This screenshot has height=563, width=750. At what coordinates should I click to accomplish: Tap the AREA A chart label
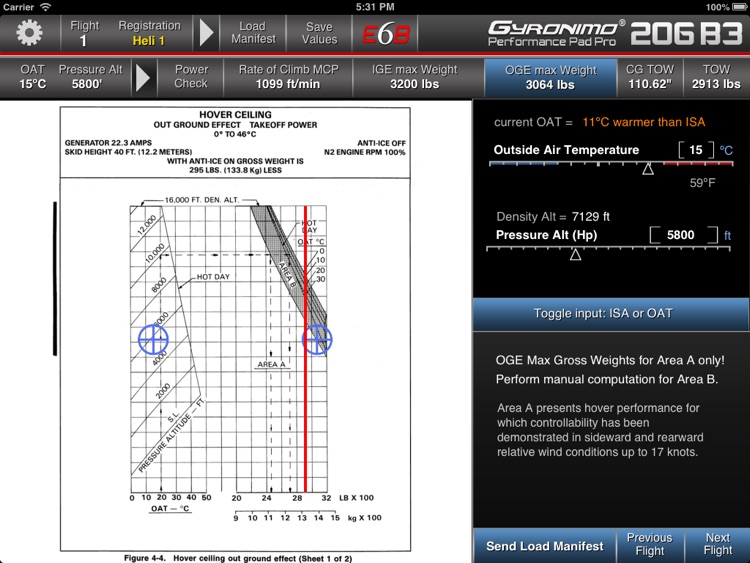tap(271, 364)
